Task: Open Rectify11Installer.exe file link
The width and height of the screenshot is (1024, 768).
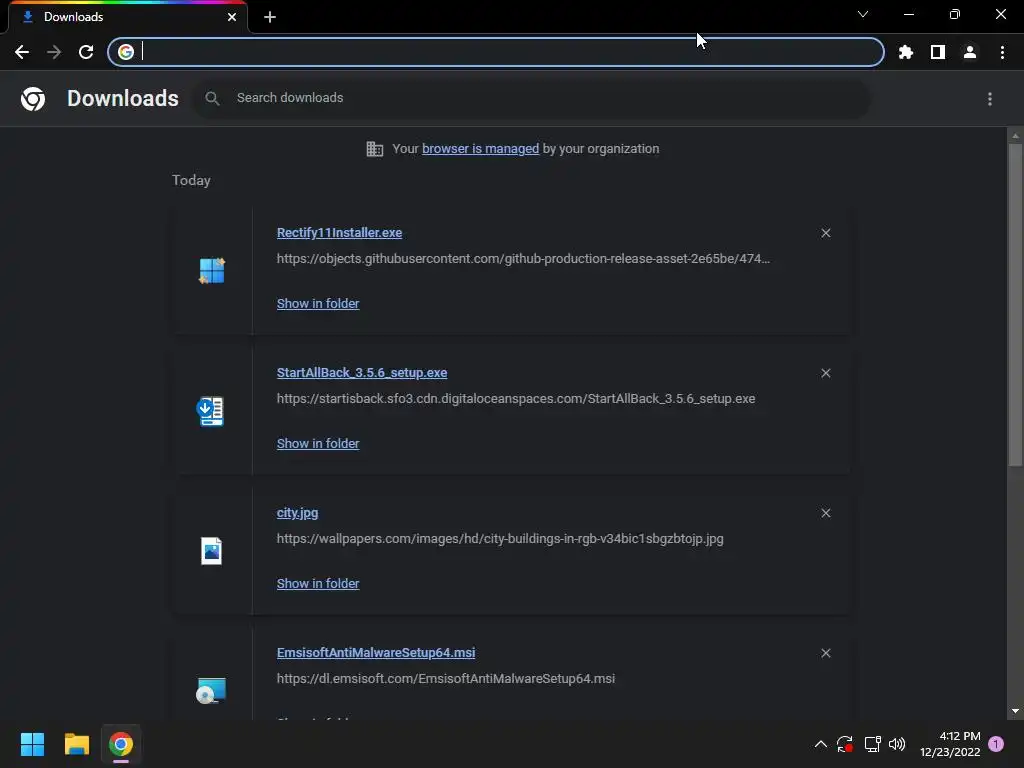Action: pos(340,232)
